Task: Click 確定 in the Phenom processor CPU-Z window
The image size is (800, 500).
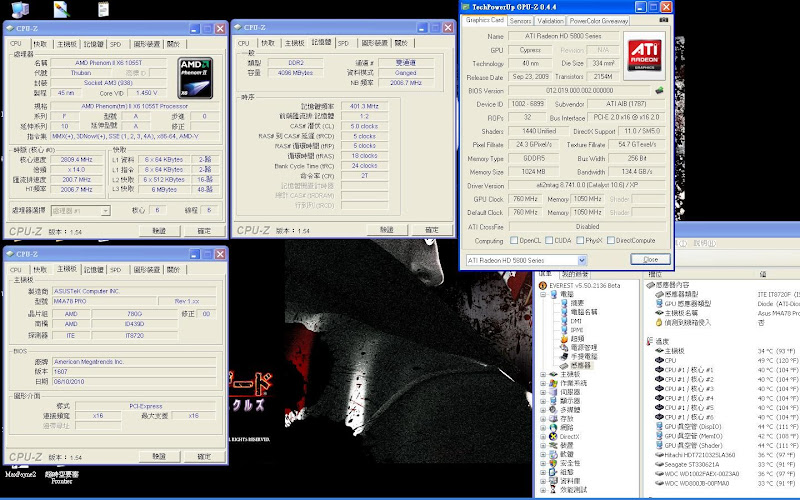Action: [204, 231]
